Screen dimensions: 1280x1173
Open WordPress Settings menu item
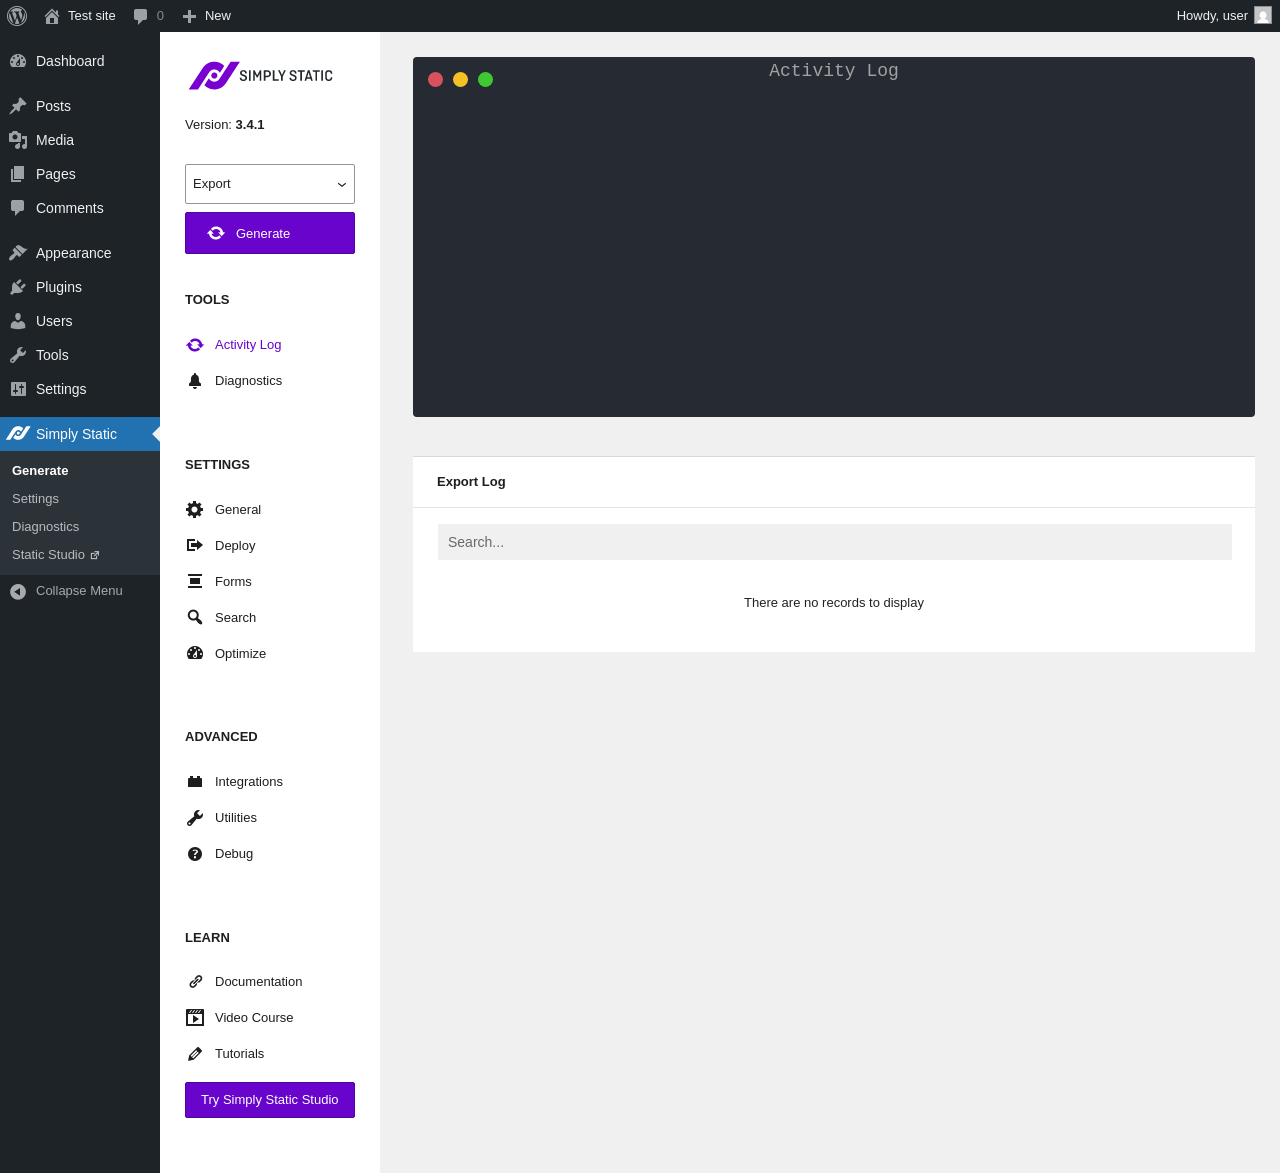click(x=80, y=389)
